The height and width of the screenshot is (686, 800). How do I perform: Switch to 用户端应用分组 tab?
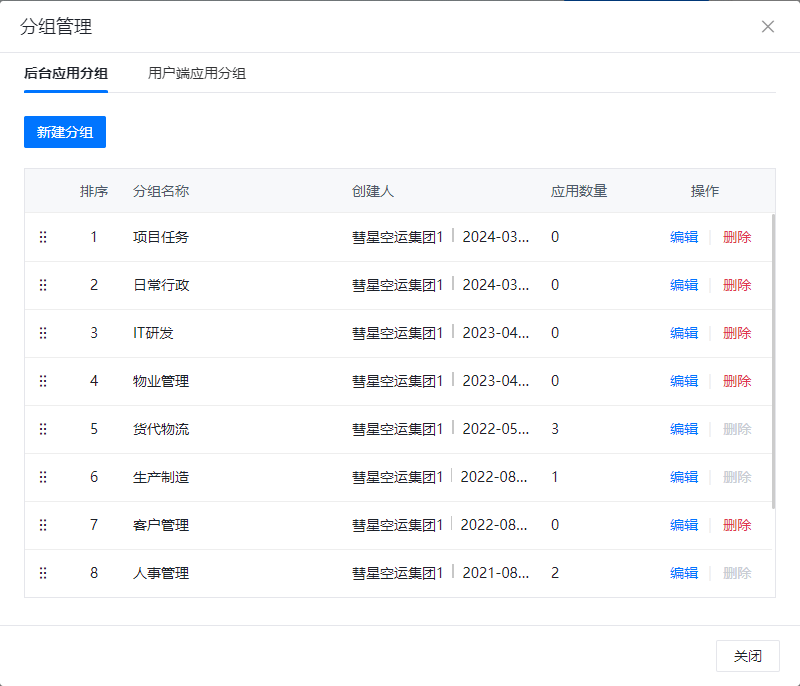197,73
